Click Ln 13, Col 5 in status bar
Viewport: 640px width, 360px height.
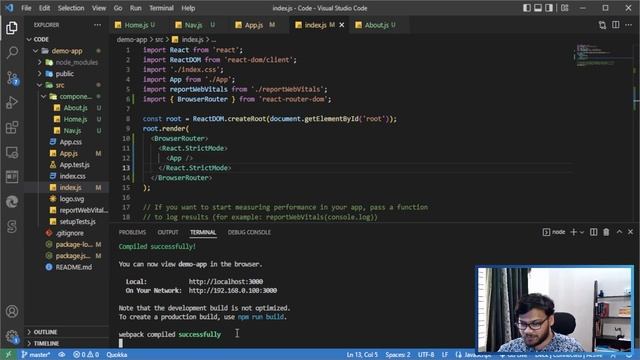[362, 354]
